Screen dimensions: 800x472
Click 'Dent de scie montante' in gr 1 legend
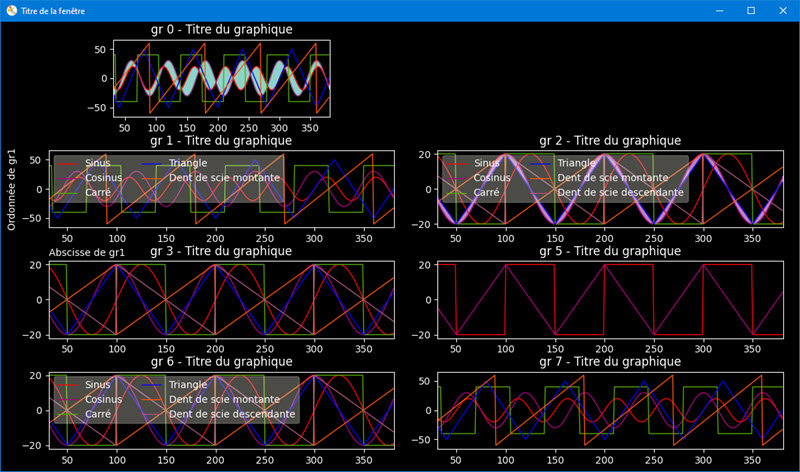pyautogui.click(x=224, y=178)
